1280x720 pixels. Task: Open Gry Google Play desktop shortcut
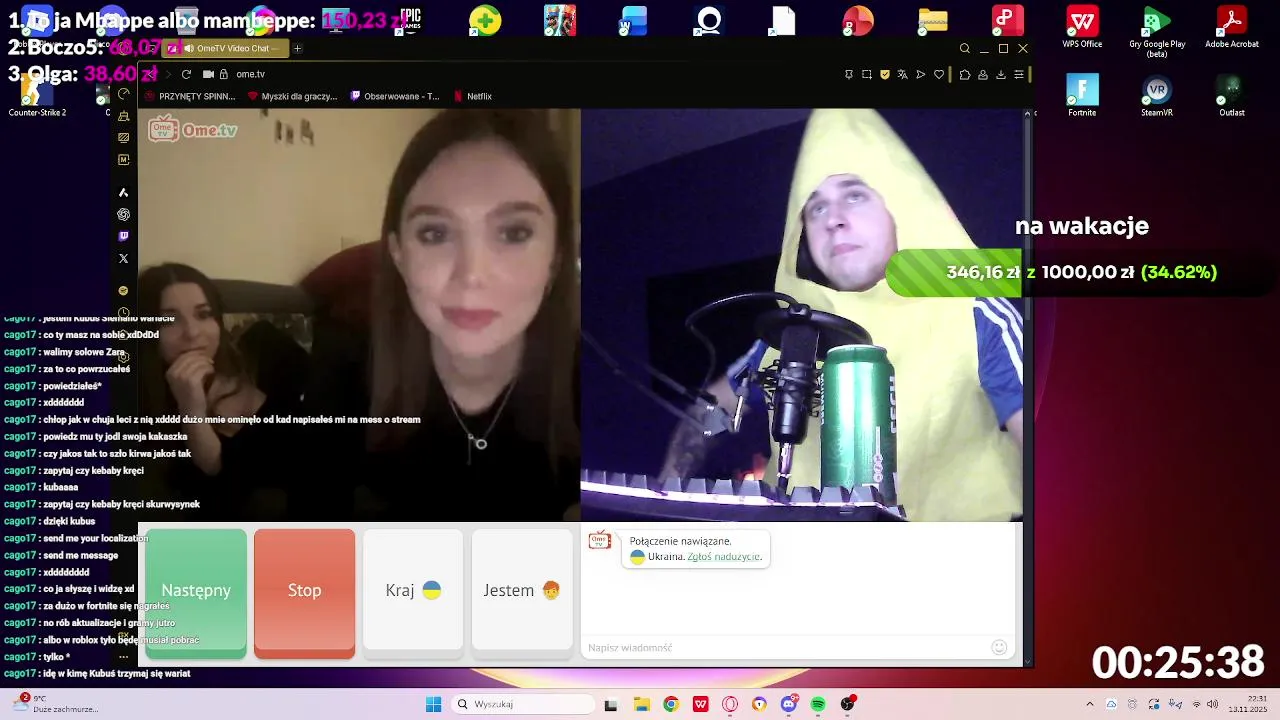pos(1157,31)
